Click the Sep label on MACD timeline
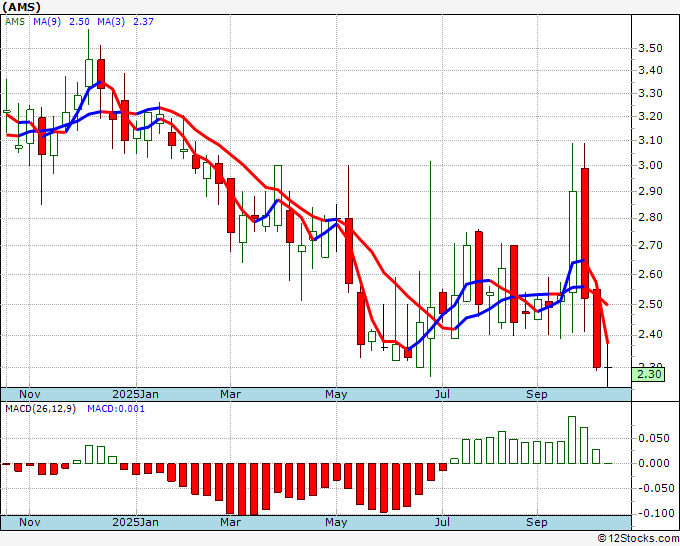680x546 pixels. pyautogui.click(x=537, y=522)
